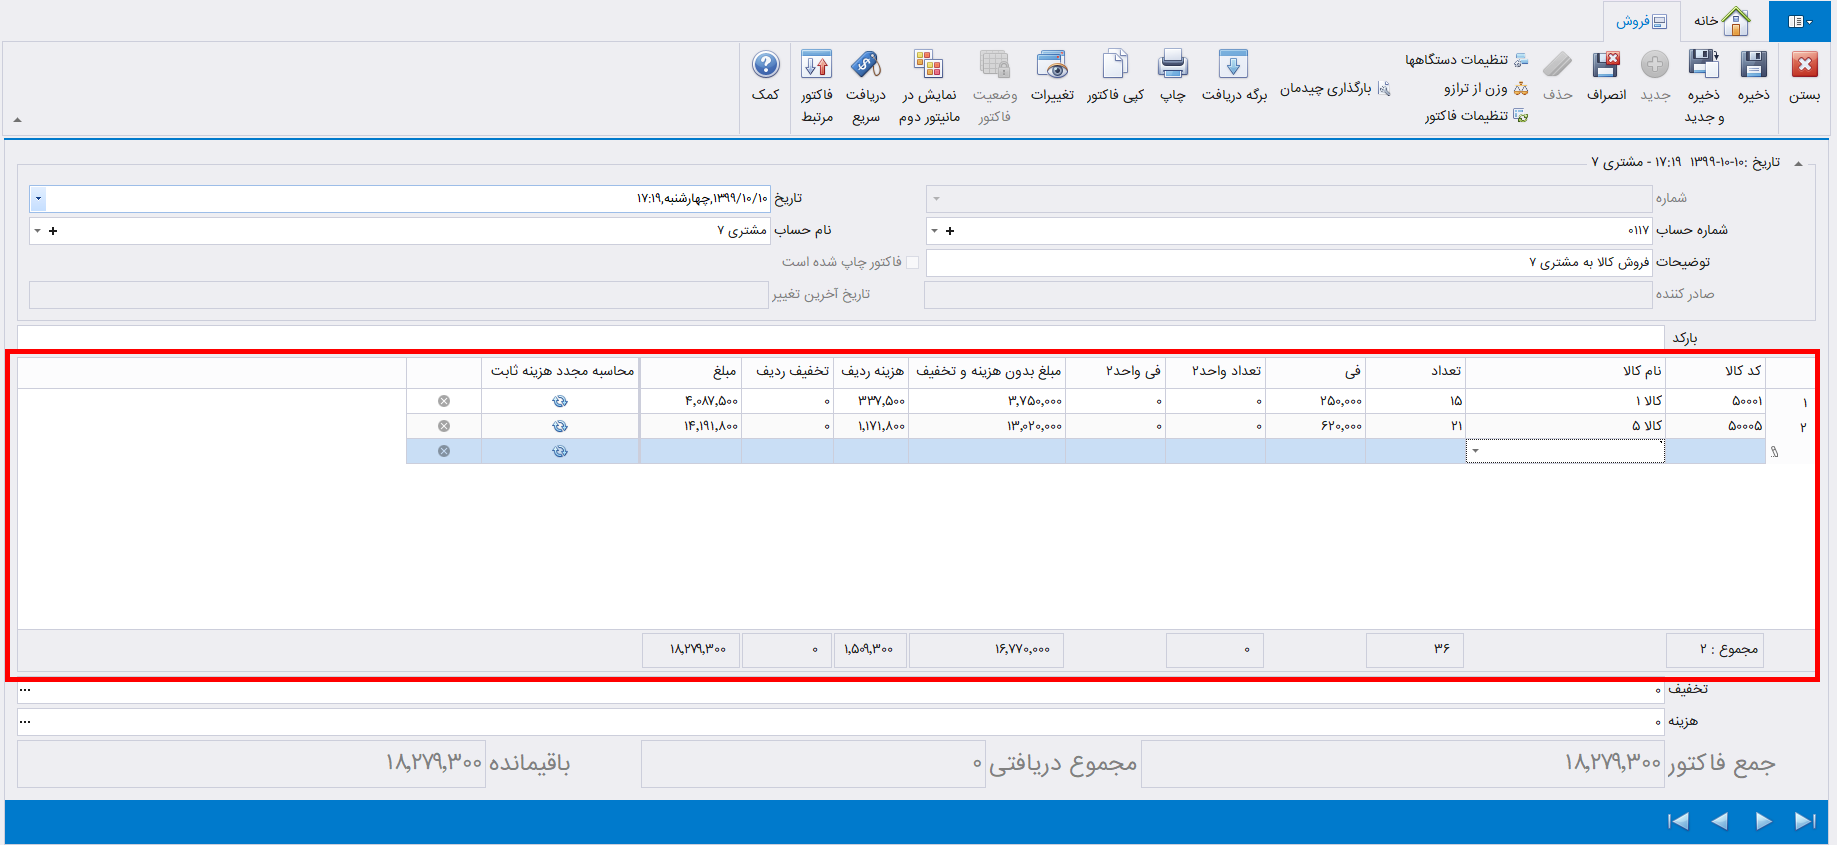The height and width of the screenshot is (845, 1837).
Task: Click the کپی فاکتور icon
Action: pyautogui.click(x=1114, y=66)
